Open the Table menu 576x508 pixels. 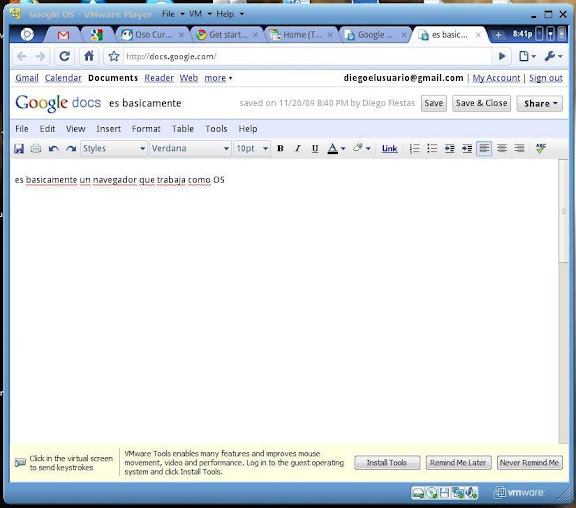coord(183,129)
